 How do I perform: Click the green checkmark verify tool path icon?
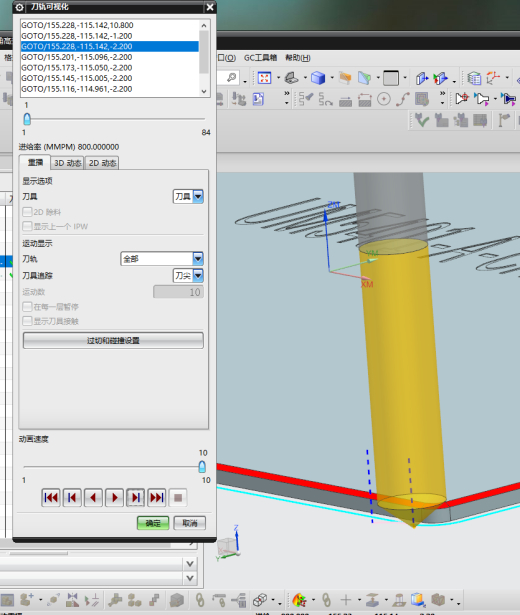coord(422,120)
